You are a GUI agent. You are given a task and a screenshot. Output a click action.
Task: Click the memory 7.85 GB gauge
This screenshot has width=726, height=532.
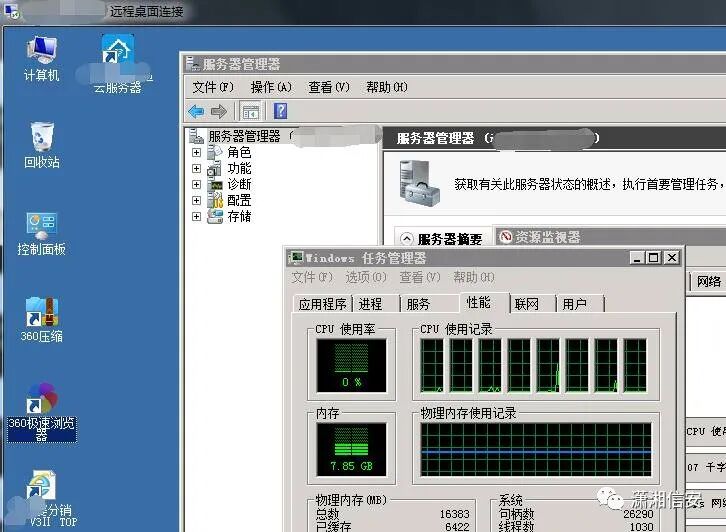click(351, 449)
